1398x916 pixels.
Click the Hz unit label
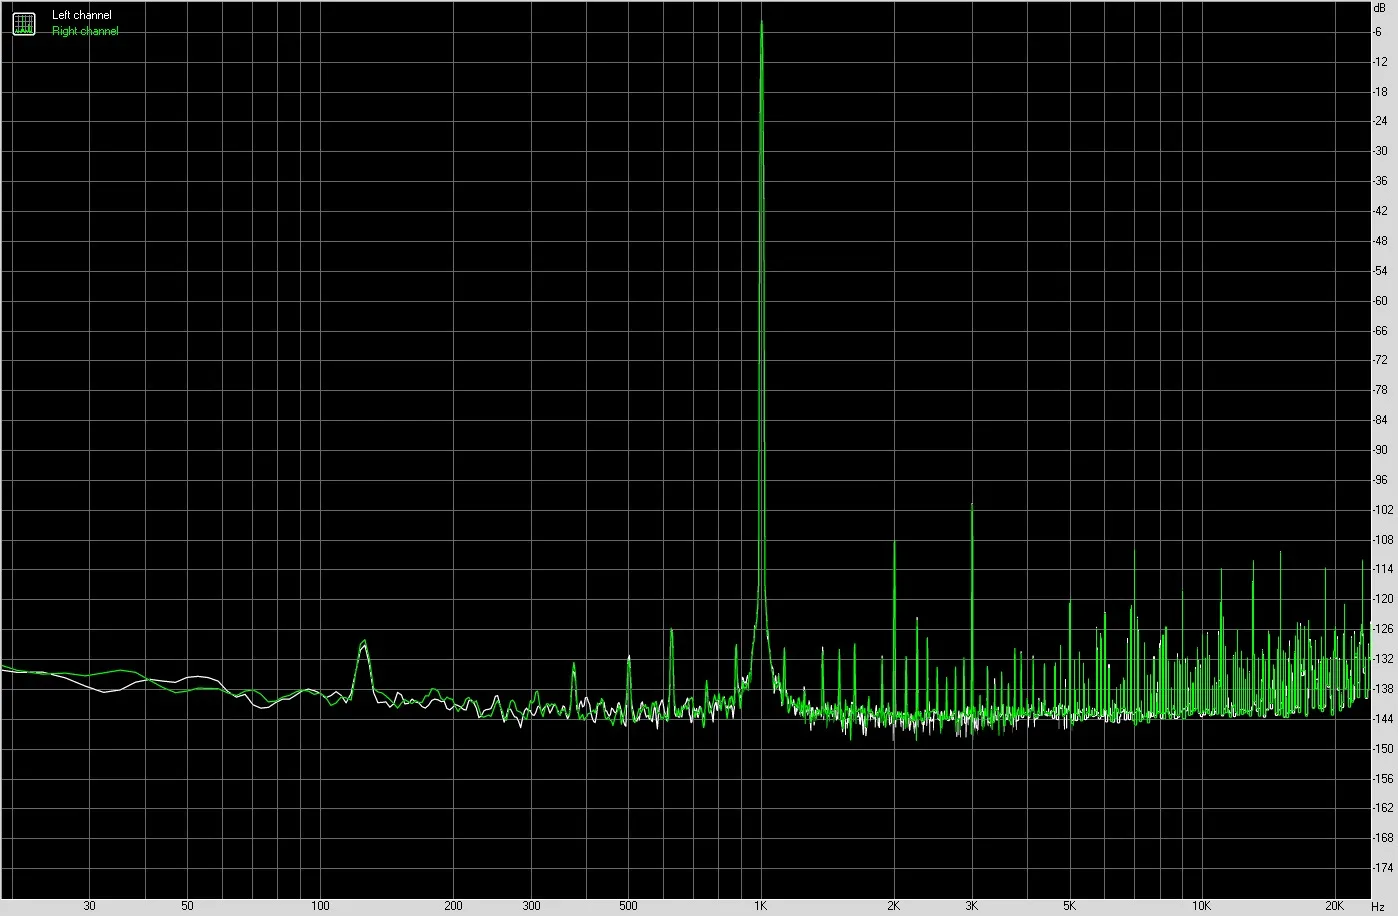(x=1378, y=906)
